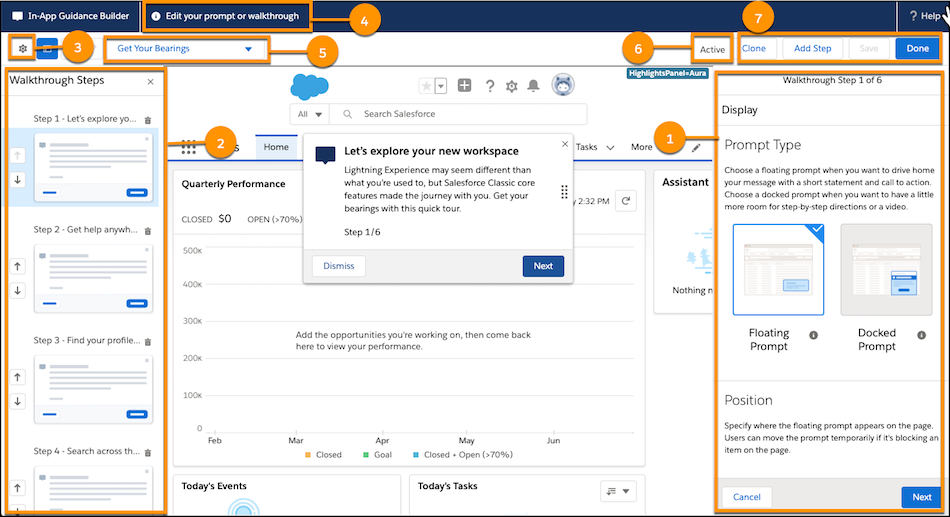Open the builder settings gear icon

(22, 48)
